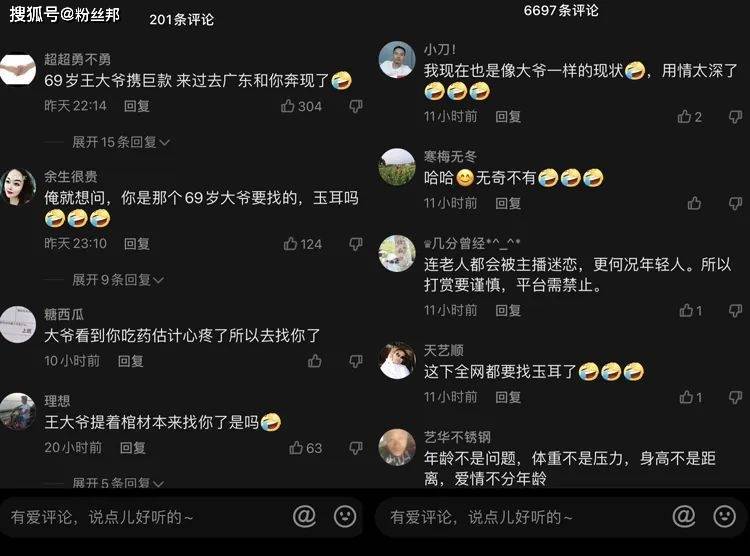Like 糖西瓜's comment about 吃药

(315, 361)
